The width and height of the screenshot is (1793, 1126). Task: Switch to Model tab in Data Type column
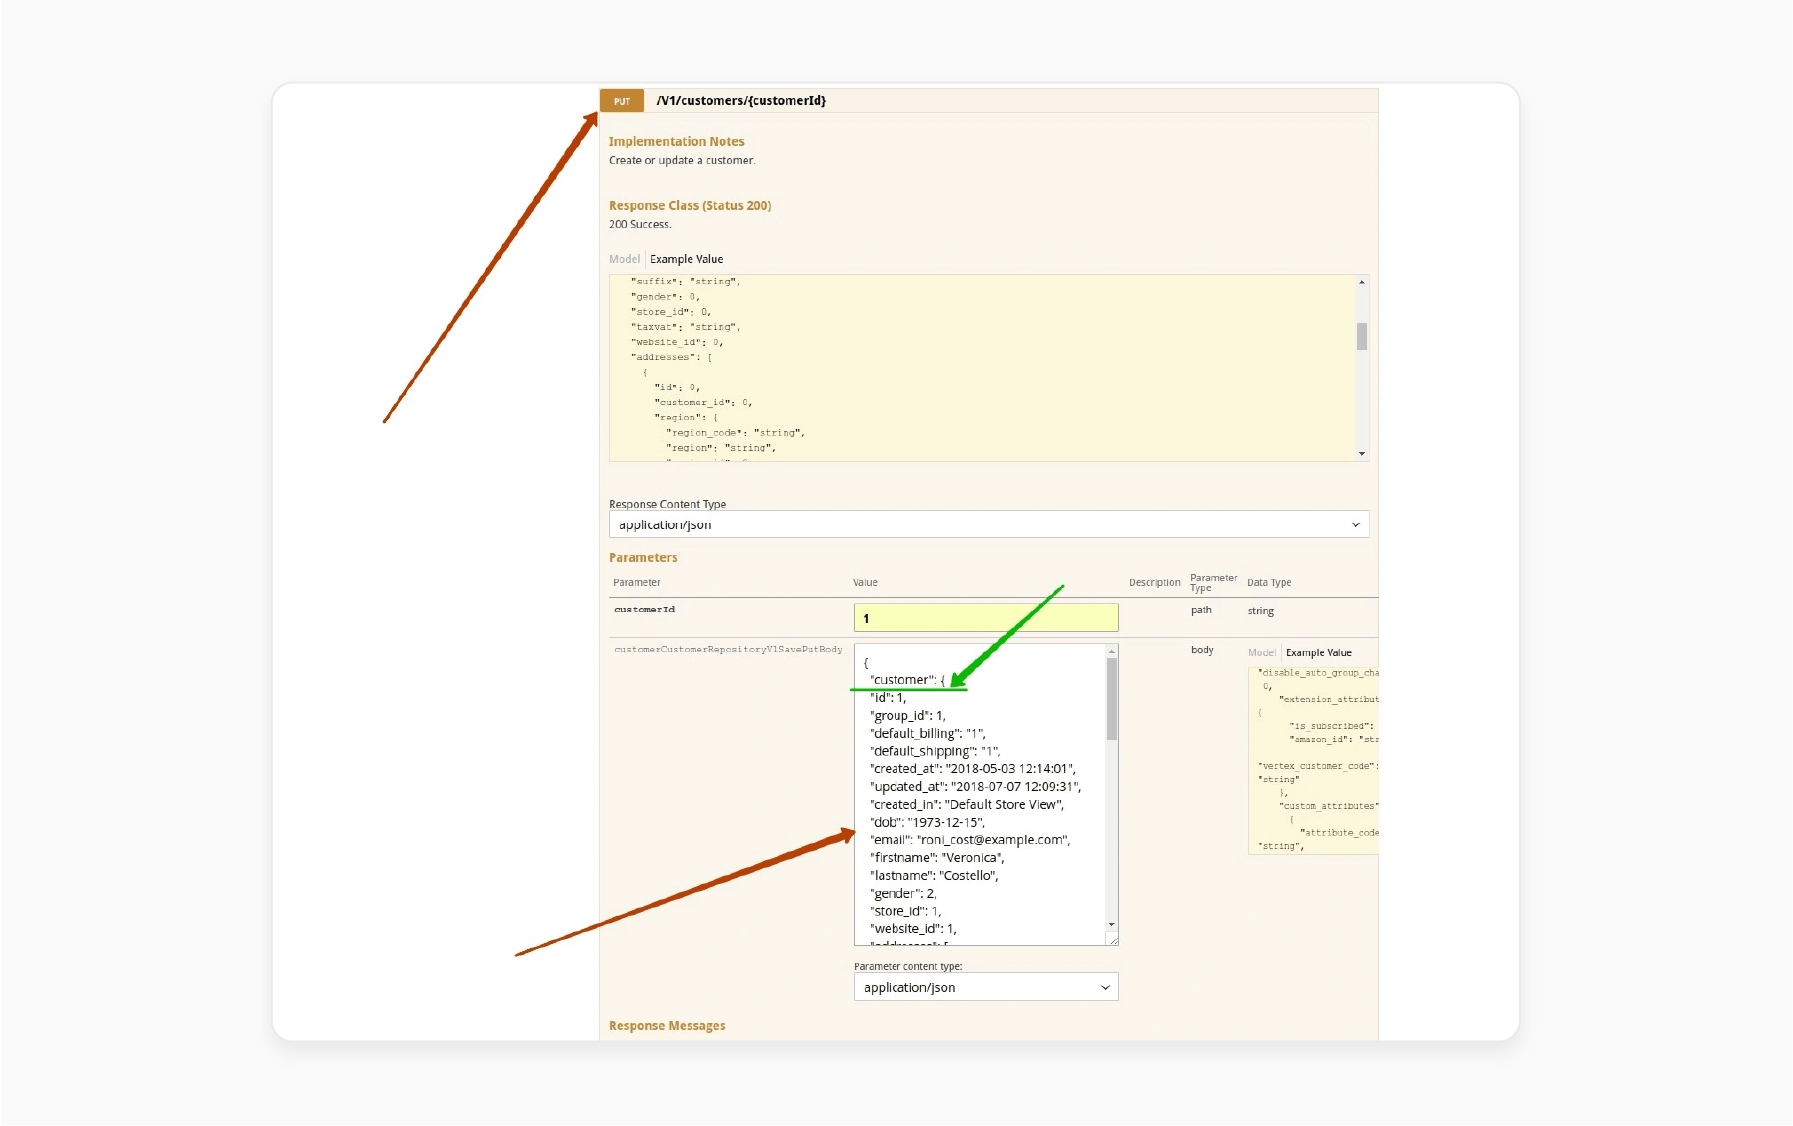(x=1261, y=653)
